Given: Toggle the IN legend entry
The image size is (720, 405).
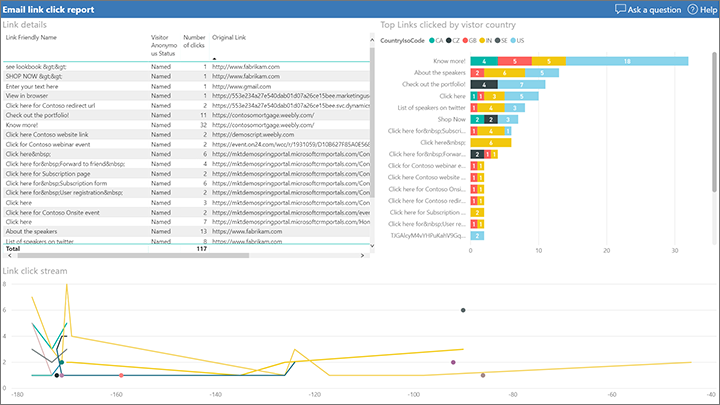Looking at the screenshot, I should click(485, 40).
